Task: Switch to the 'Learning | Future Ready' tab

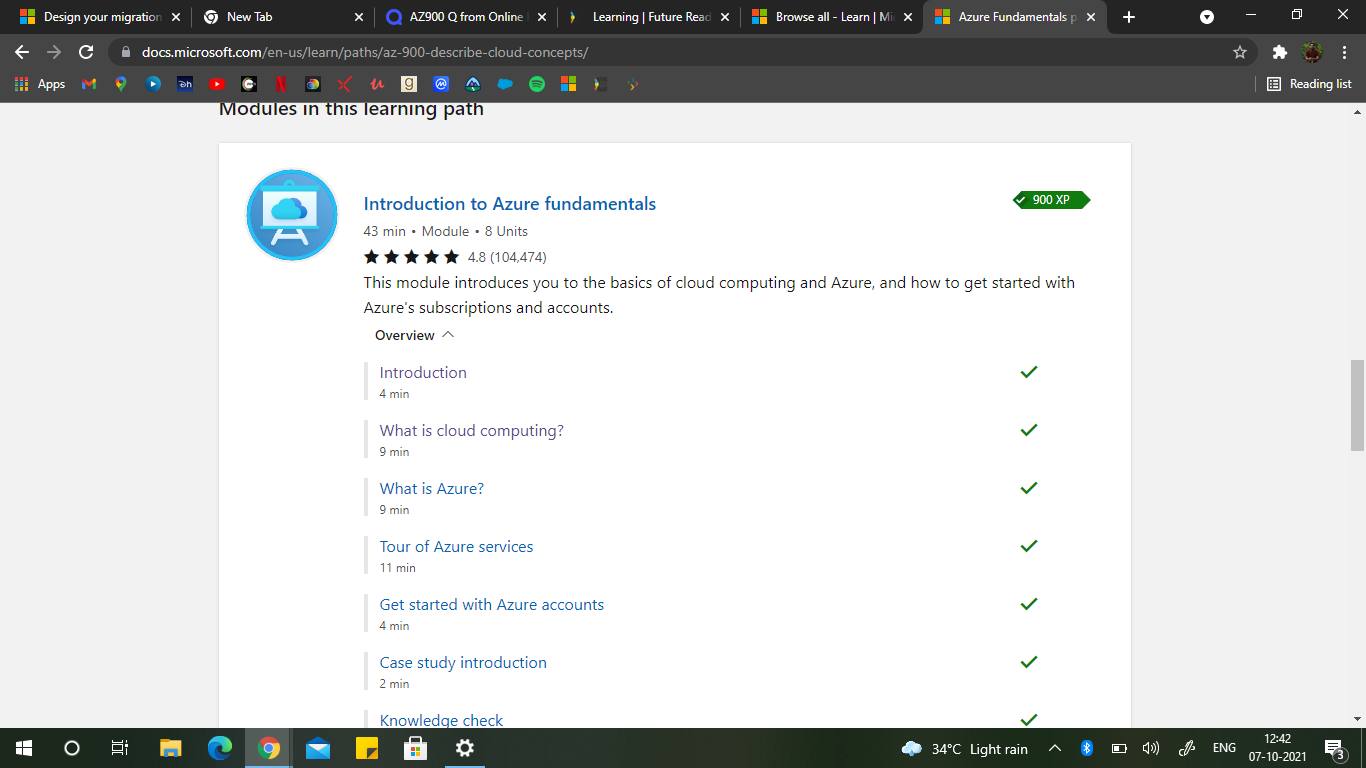Action: point(648,17)
